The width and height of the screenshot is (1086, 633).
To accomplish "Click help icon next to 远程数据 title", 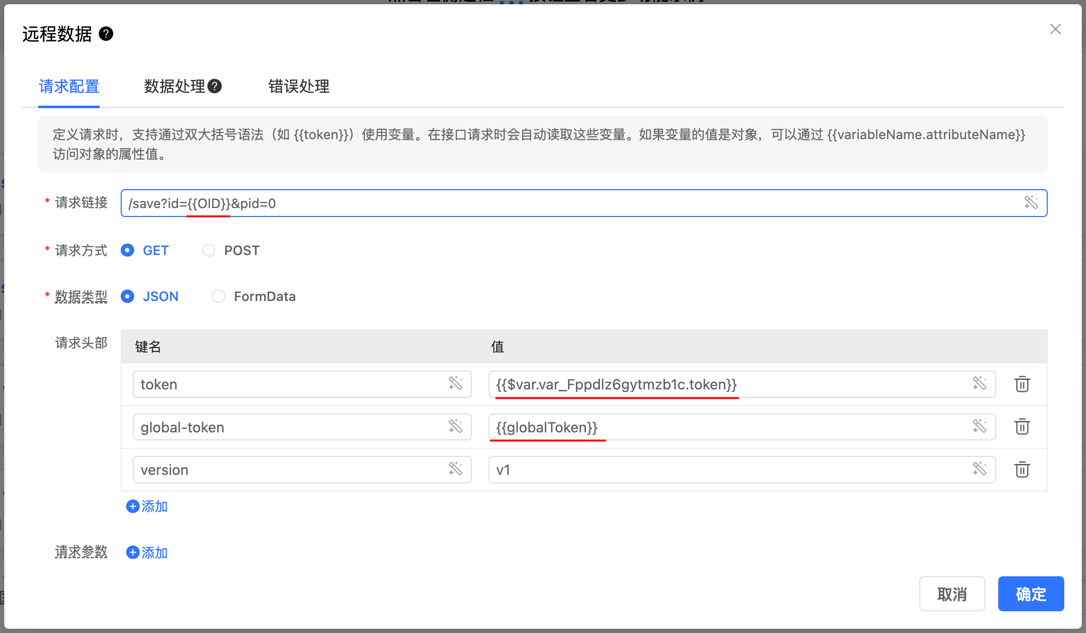I will 106,34.
